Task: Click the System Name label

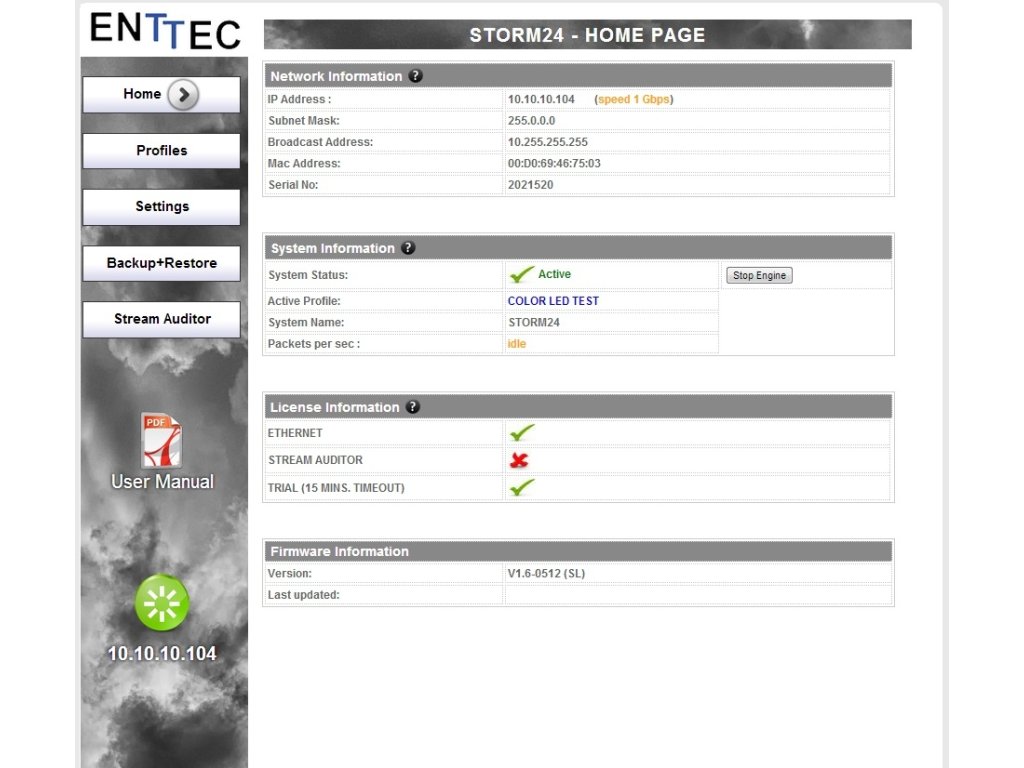Action: (x=306, y=323)
